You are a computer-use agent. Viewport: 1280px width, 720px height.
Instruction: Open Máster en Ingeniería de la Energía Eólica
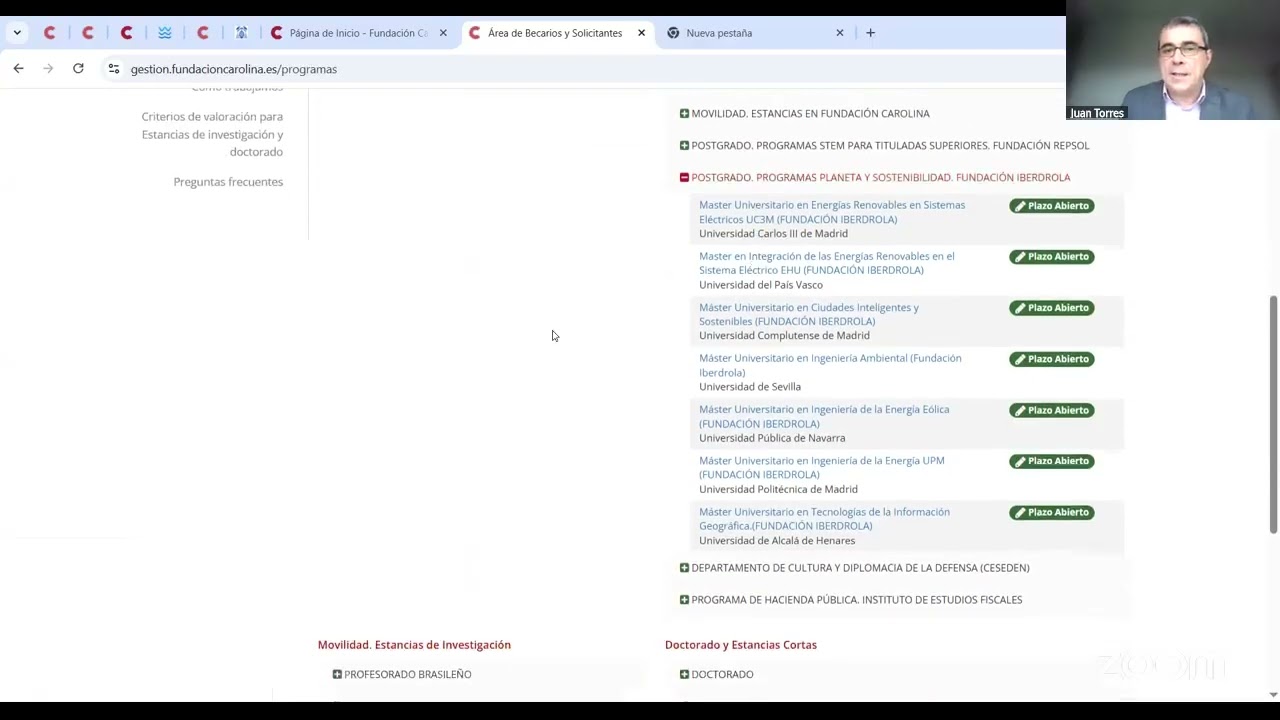(x=824, y=416)
